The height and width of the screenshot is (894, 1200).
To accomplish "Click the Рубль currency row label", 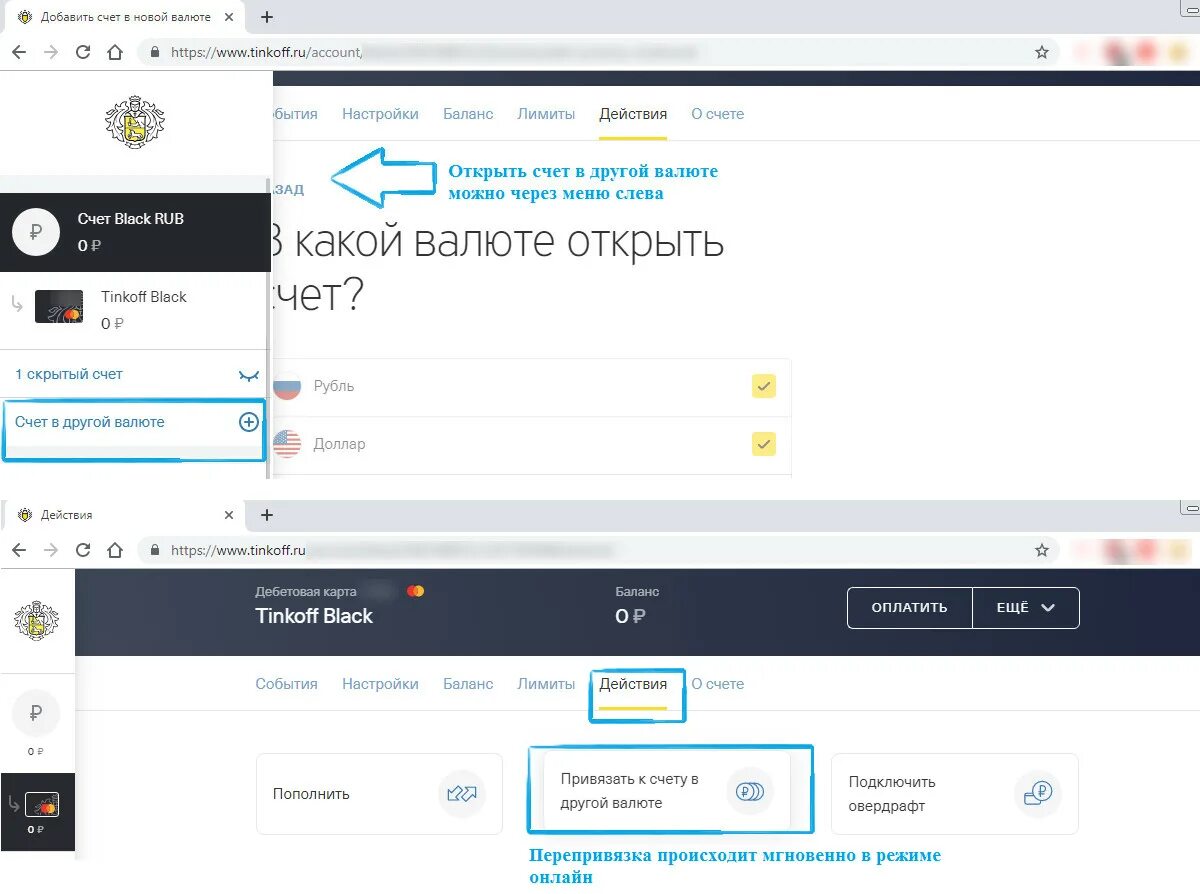I will (x=334, y=386).
